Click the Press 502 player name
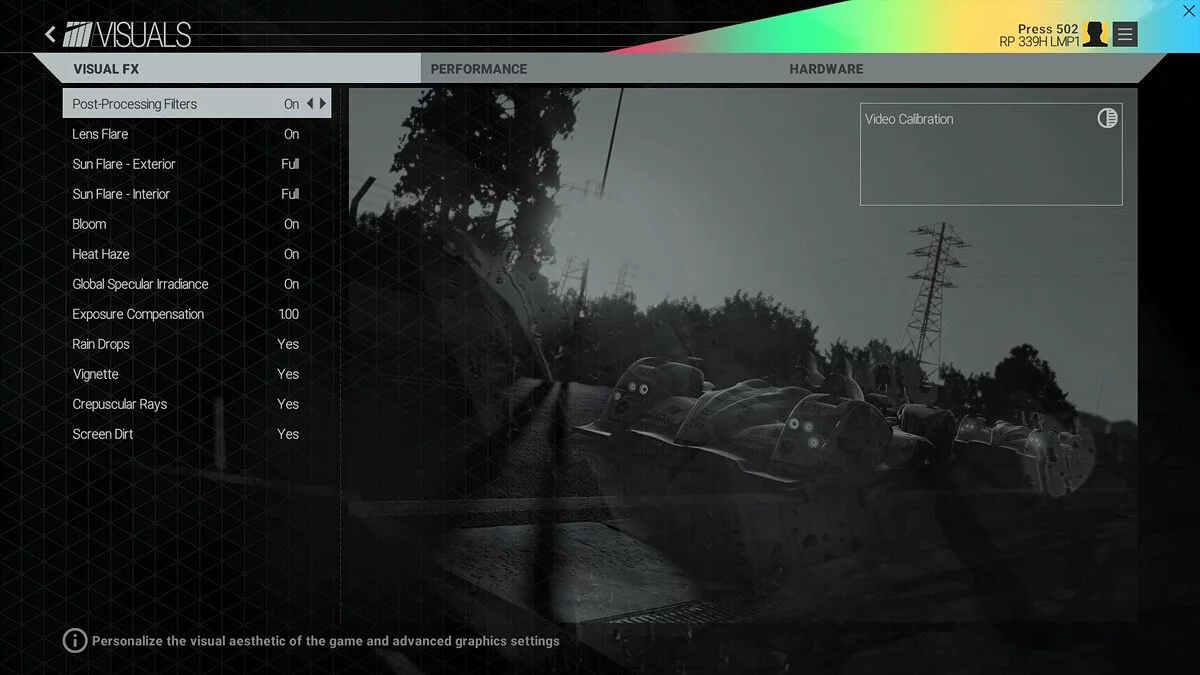 1048,29
